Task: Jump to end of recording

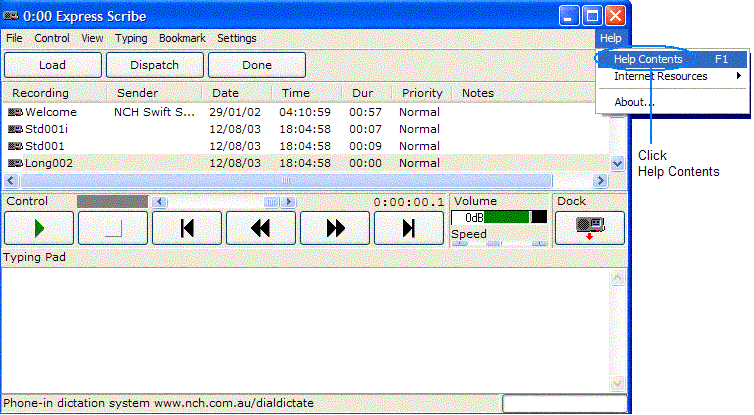Action: pyautogui.click(x=409, y=228)
